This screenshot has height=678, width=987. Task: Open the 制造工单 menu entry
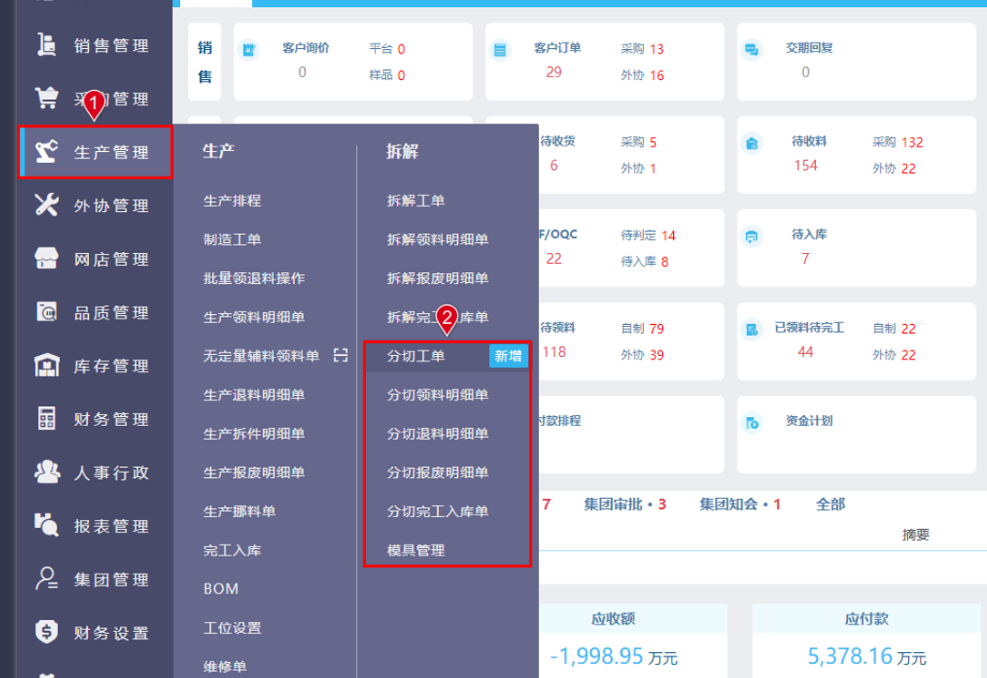click(x=232, y=239)
